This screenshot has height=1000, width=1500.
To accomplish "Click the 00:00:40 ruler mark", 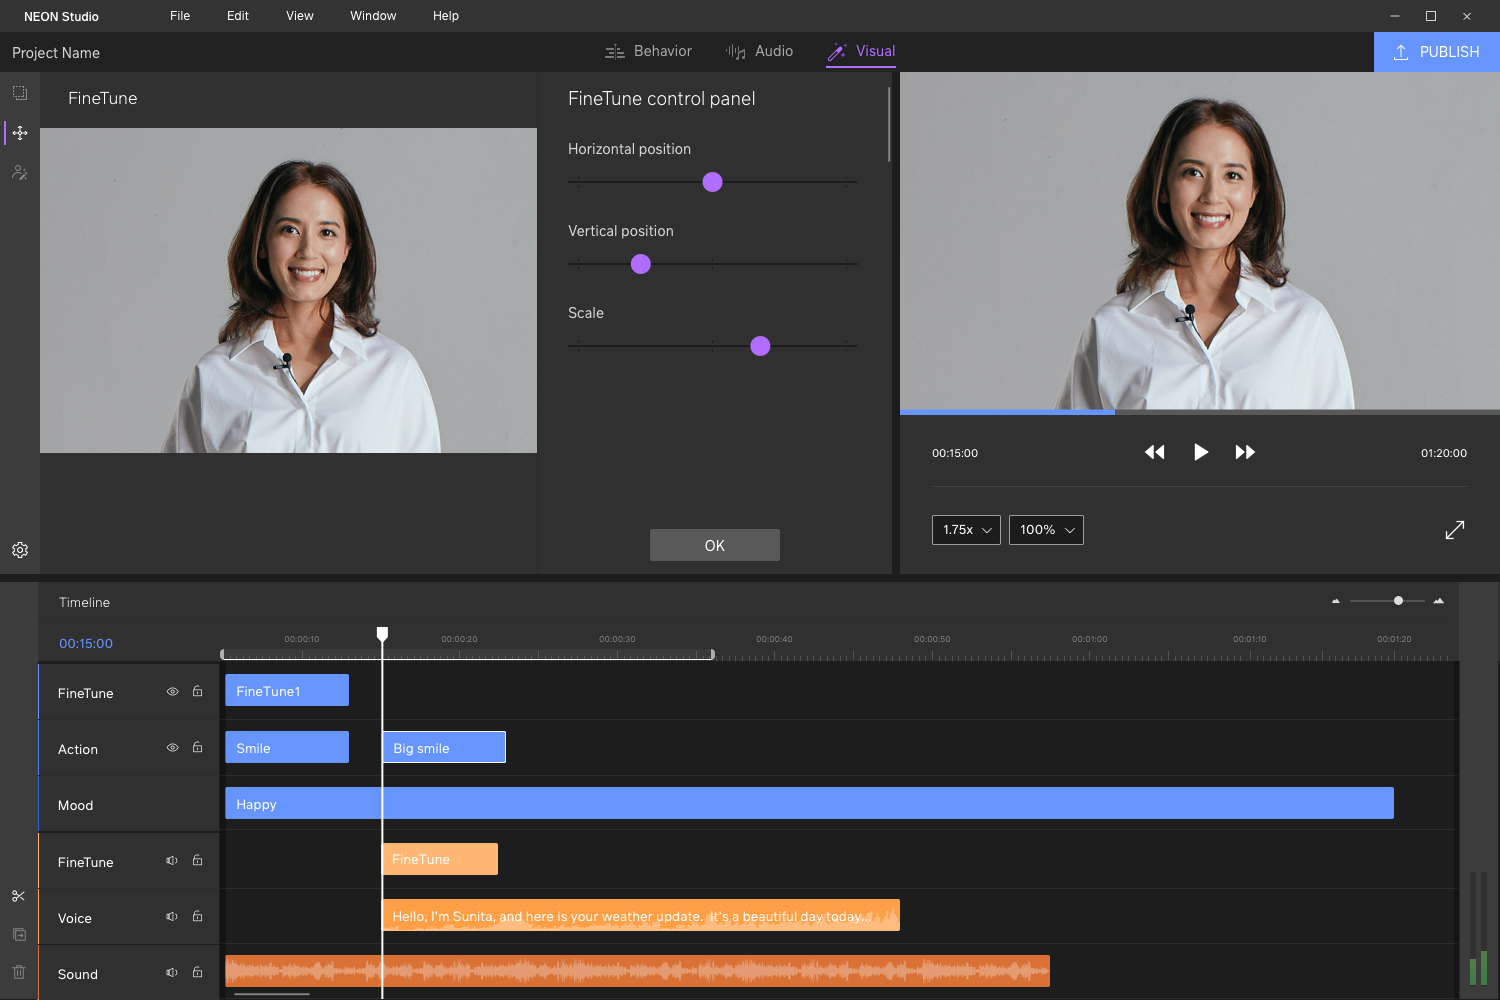I will [x=774, y=639].
